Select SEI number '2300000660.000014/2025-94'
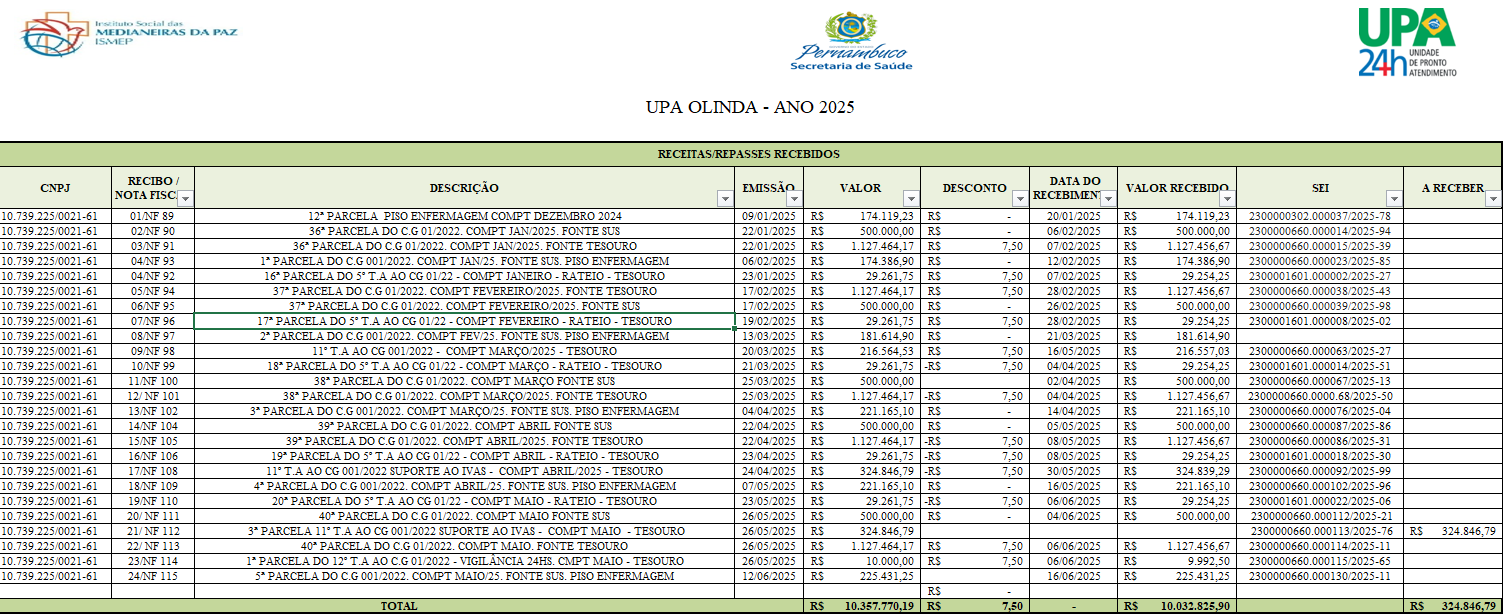The height and width of the screenshot is (616, 1504). pos(1320,231)
